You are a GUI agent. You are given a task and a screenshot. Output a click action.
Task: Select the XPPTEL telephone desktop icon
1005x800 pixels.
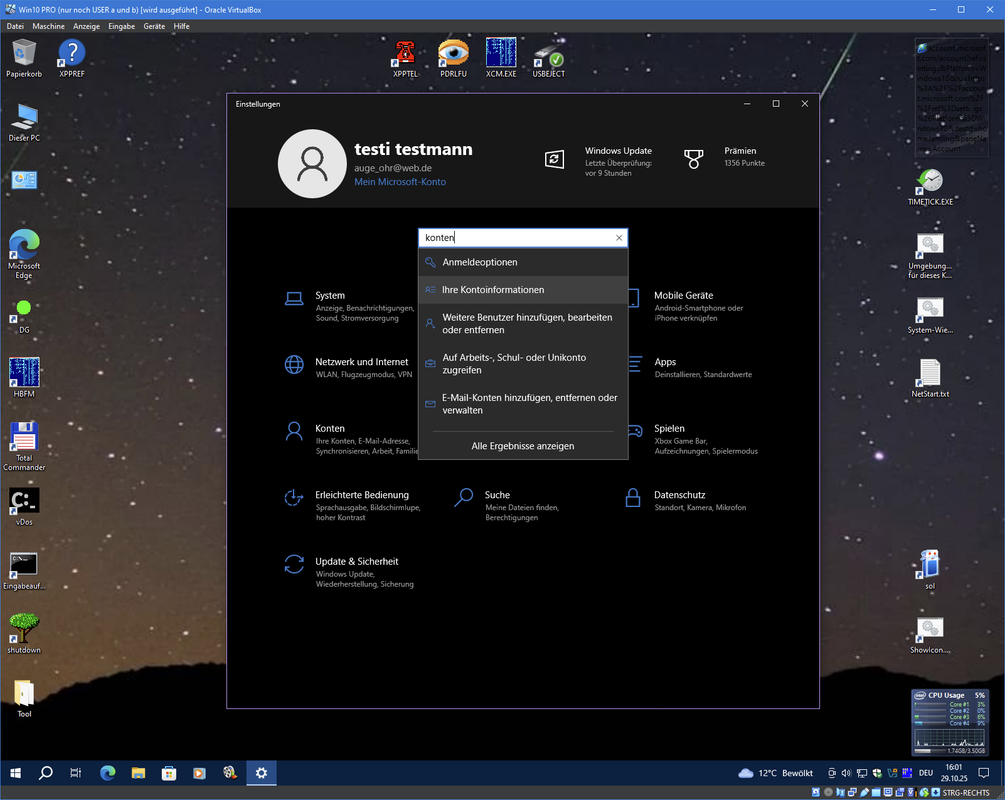405,58
